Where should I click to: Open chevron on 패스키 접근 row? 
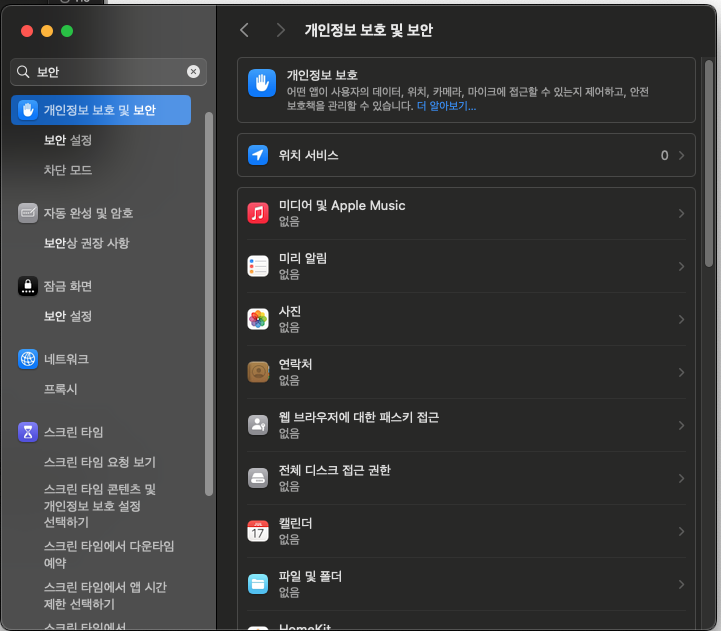click(681, 425)
